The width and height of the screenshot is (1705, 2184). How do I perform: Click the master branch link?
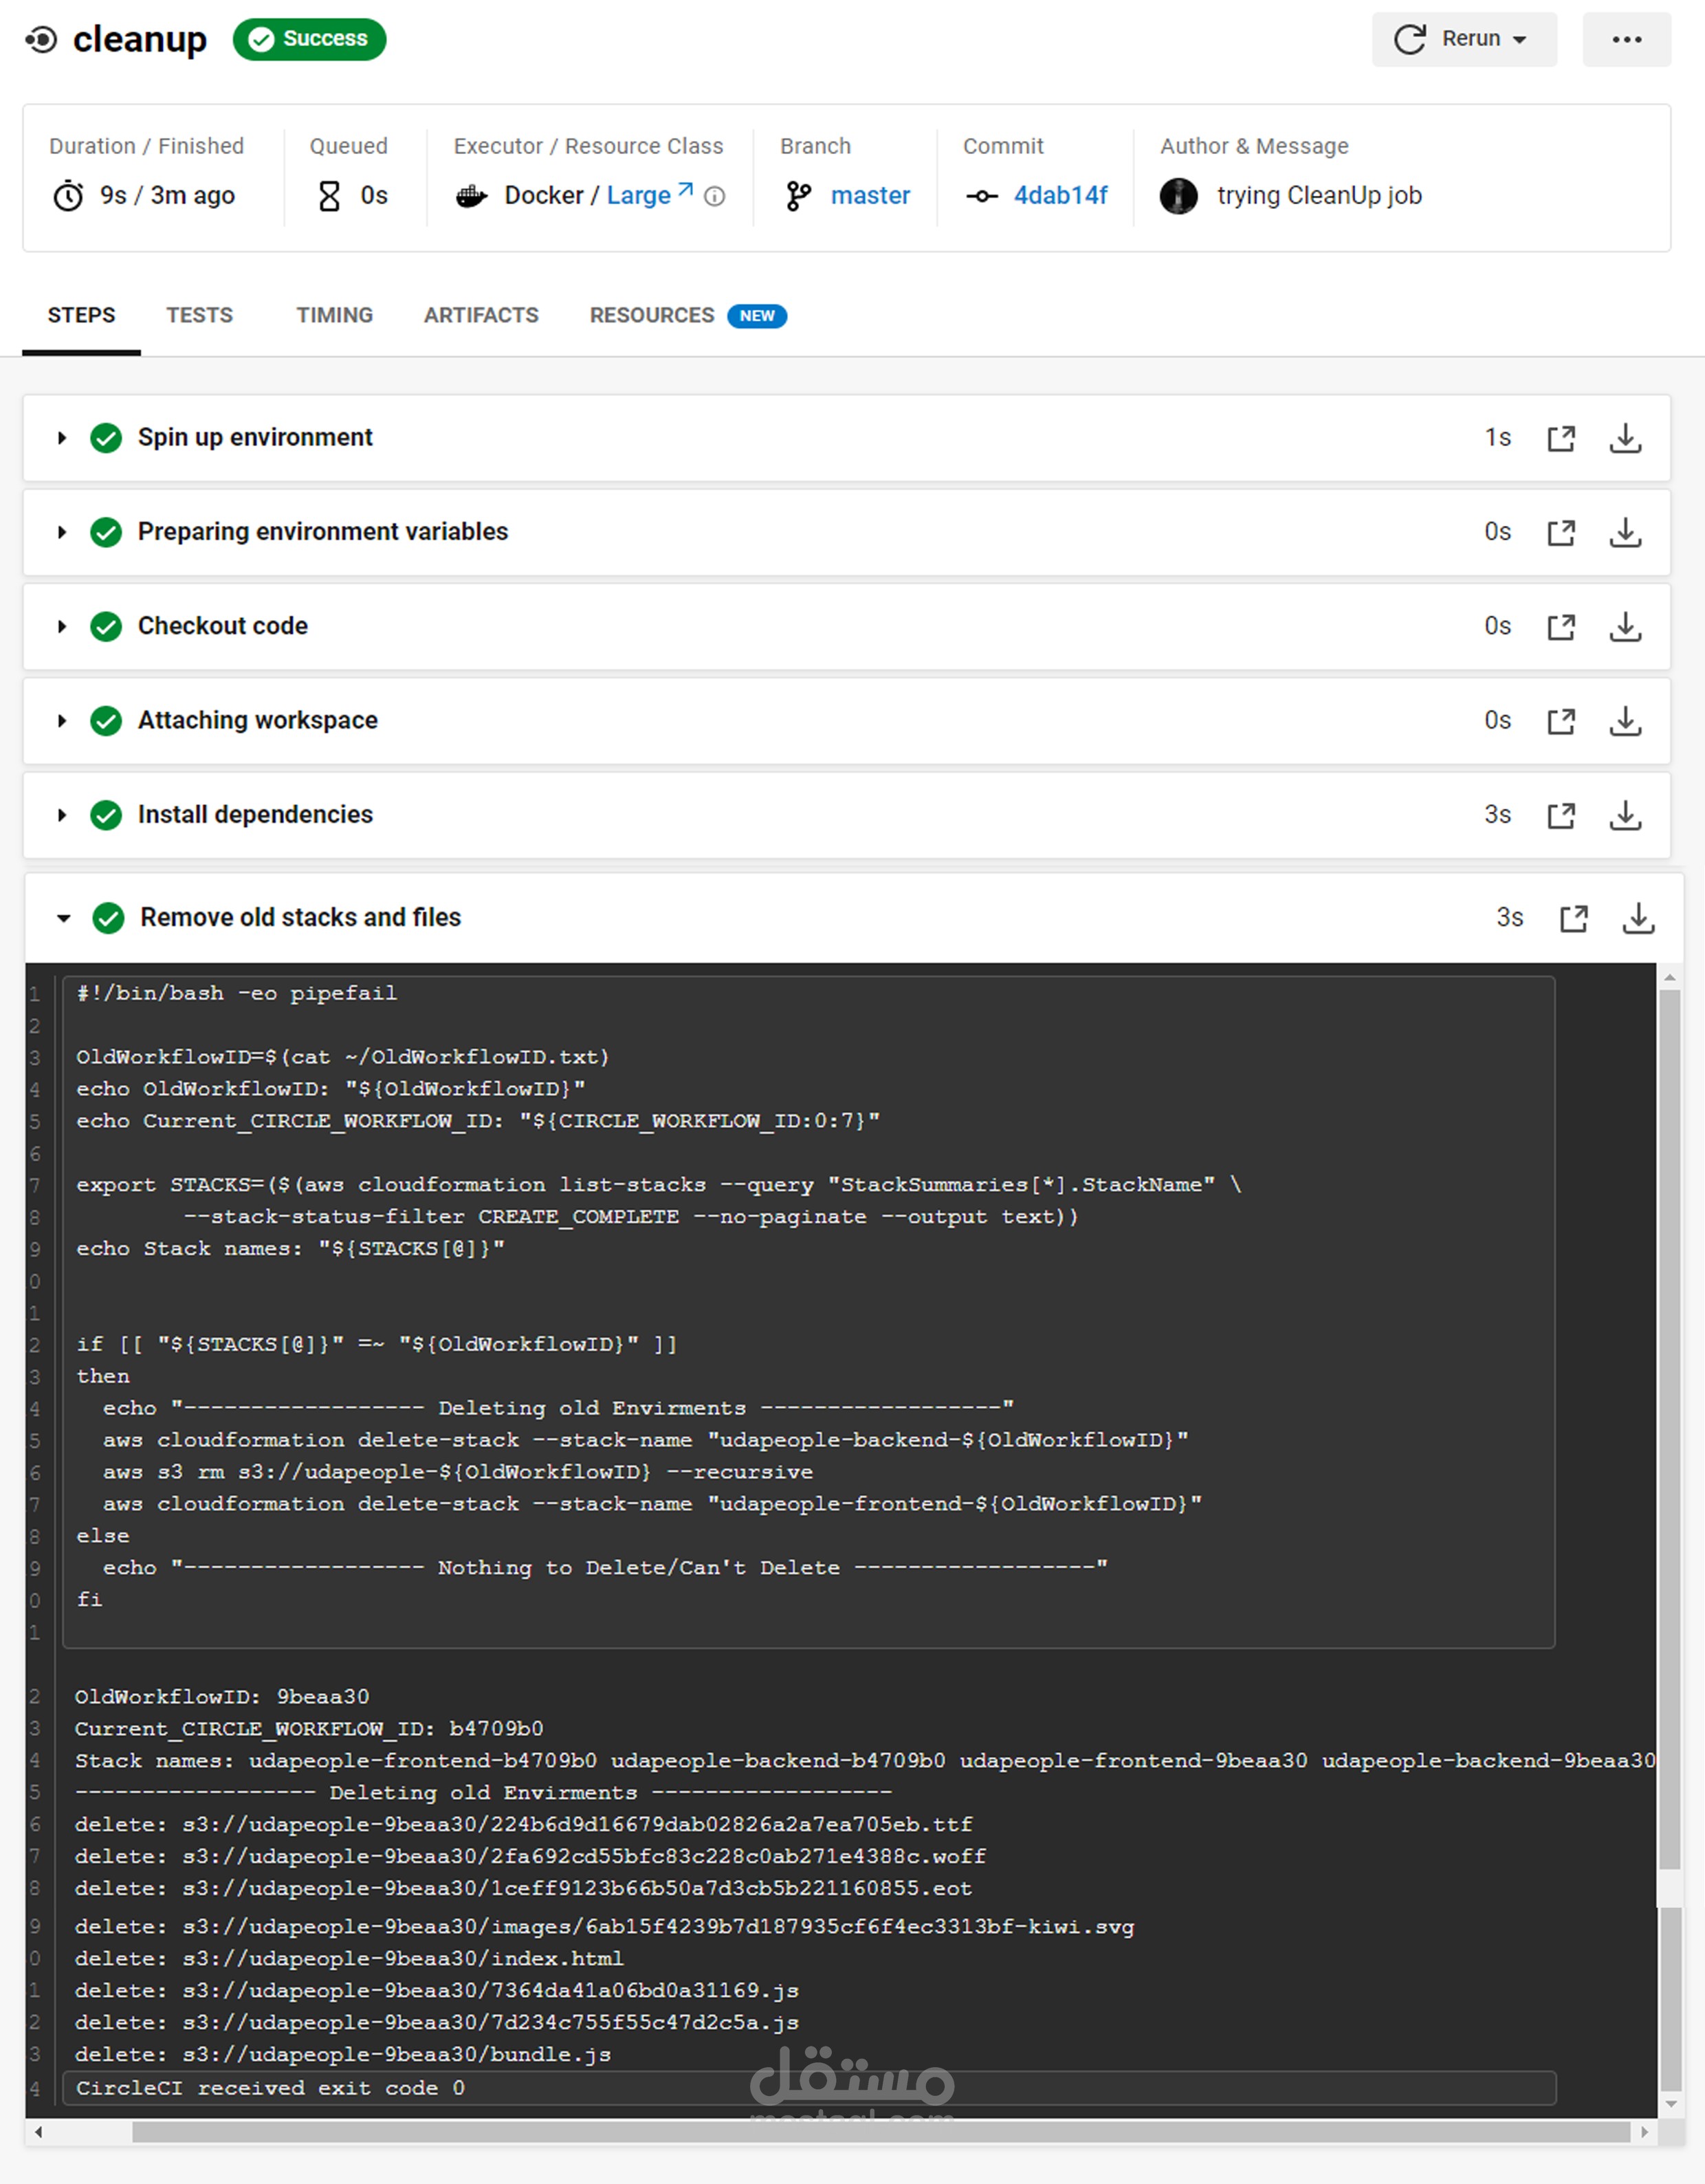(x=870, y=196)
